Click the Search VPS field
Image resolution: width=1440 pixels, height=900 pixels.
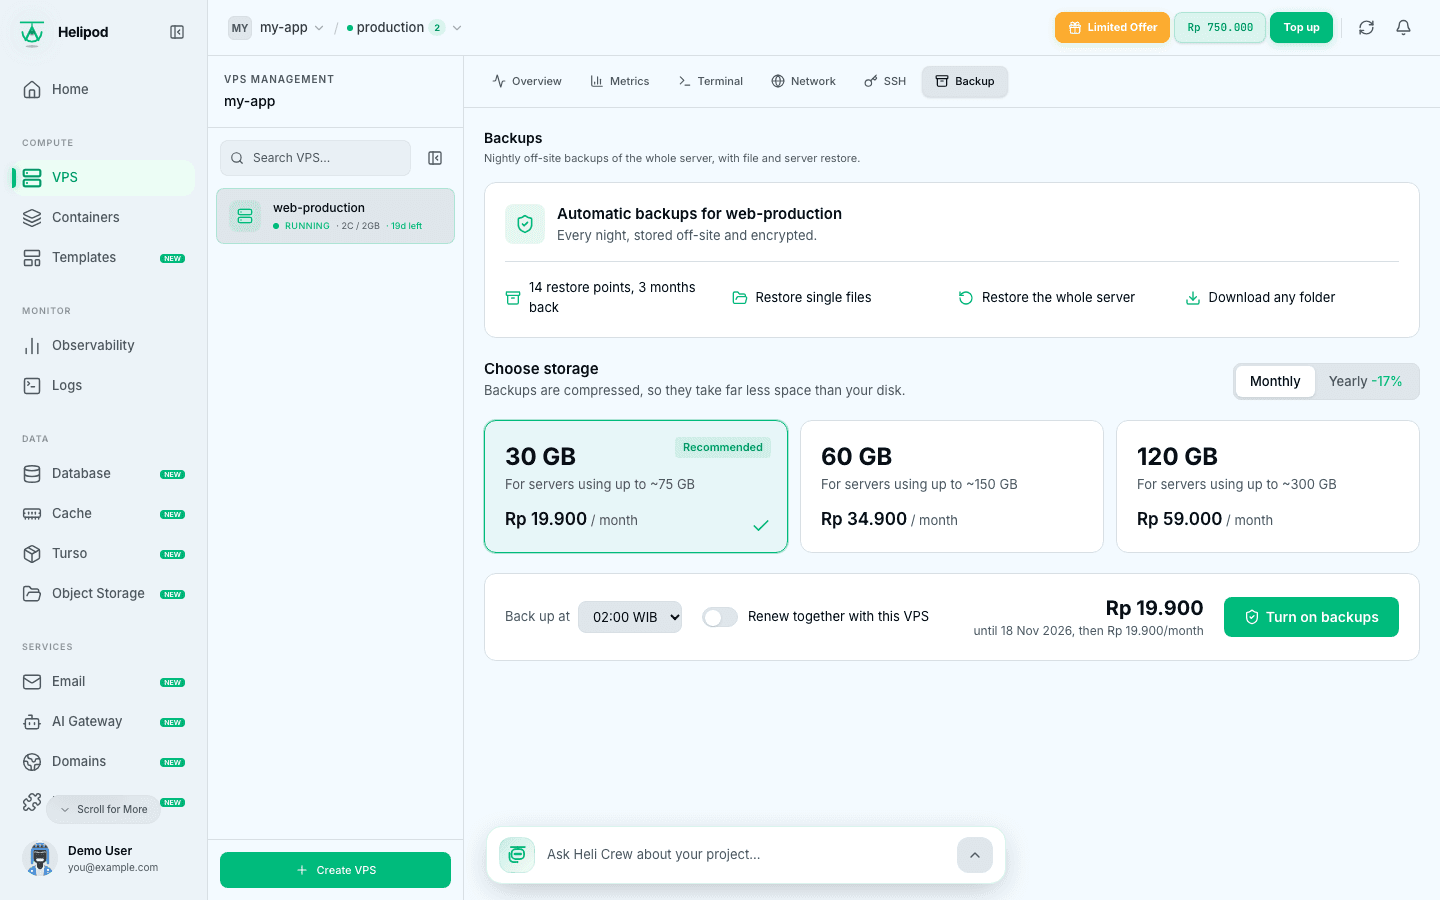tap(315, 158)
